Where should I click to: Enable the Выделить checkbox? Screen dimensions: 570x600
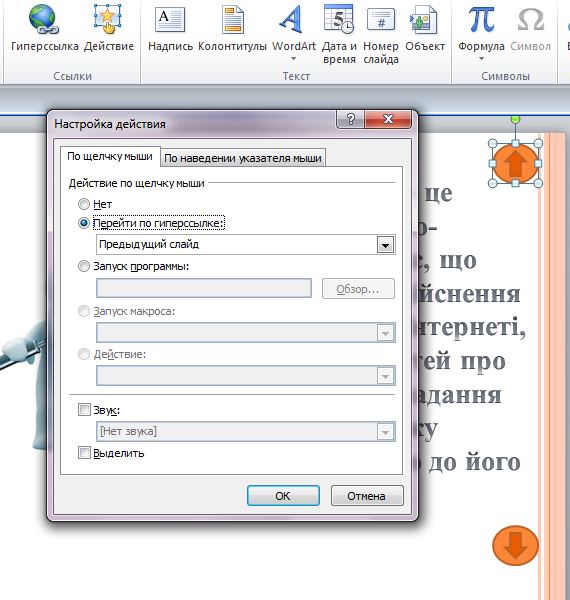(84, 453)
